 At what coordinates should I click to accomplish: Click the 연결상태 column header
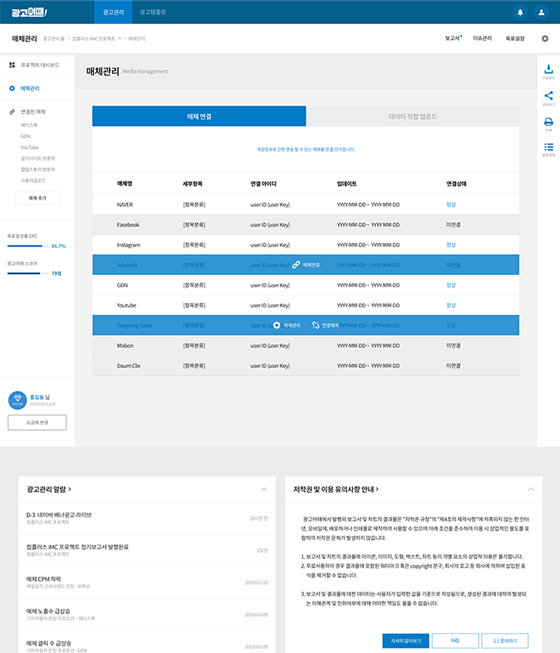[x=456, y=184]
